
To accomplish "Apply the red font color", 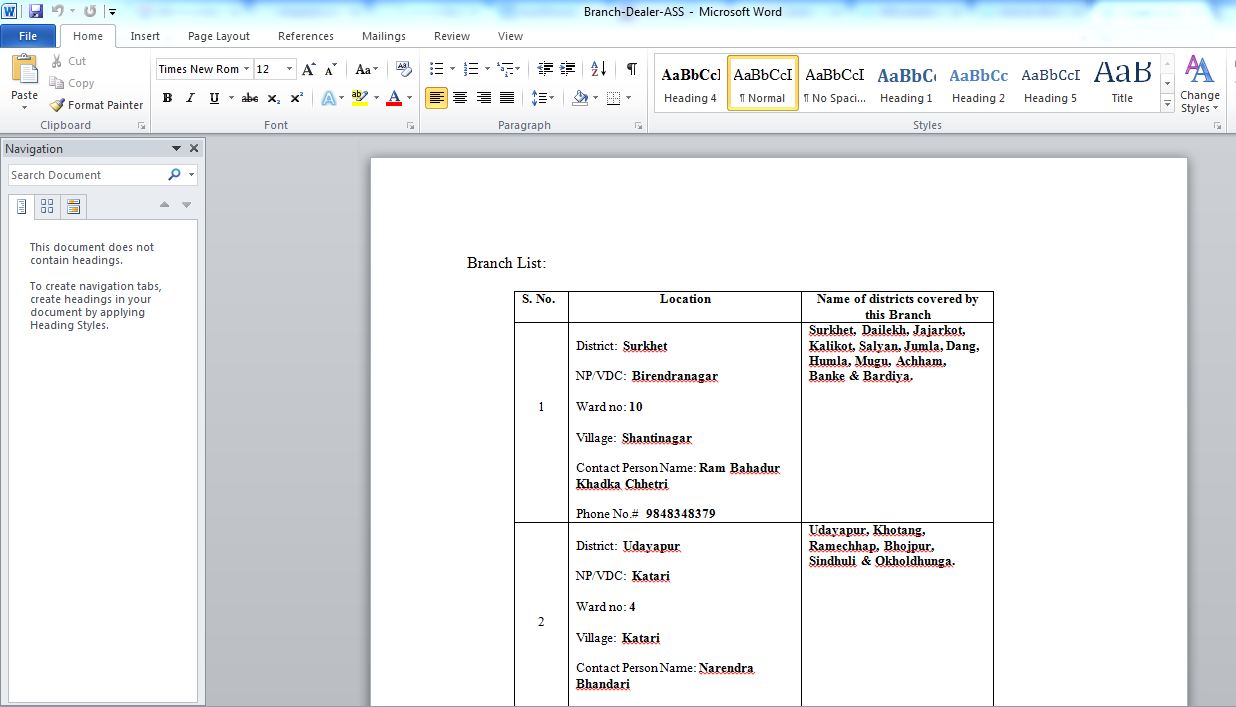I will coord(393,98).
